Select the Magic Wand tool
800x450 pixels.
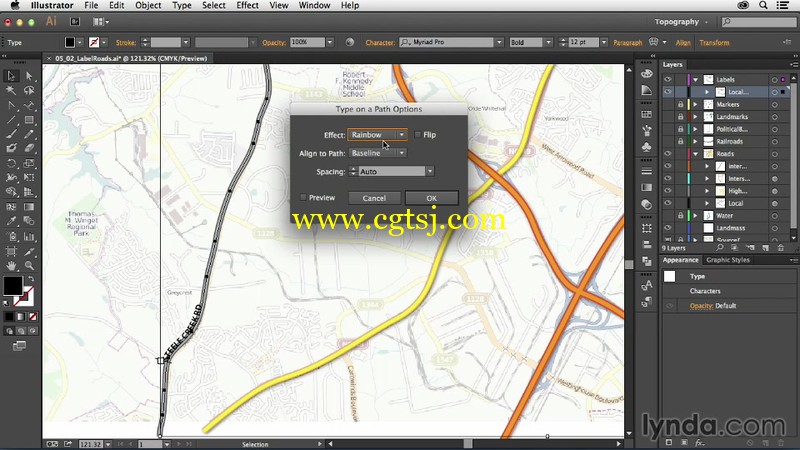coord(11,91)
